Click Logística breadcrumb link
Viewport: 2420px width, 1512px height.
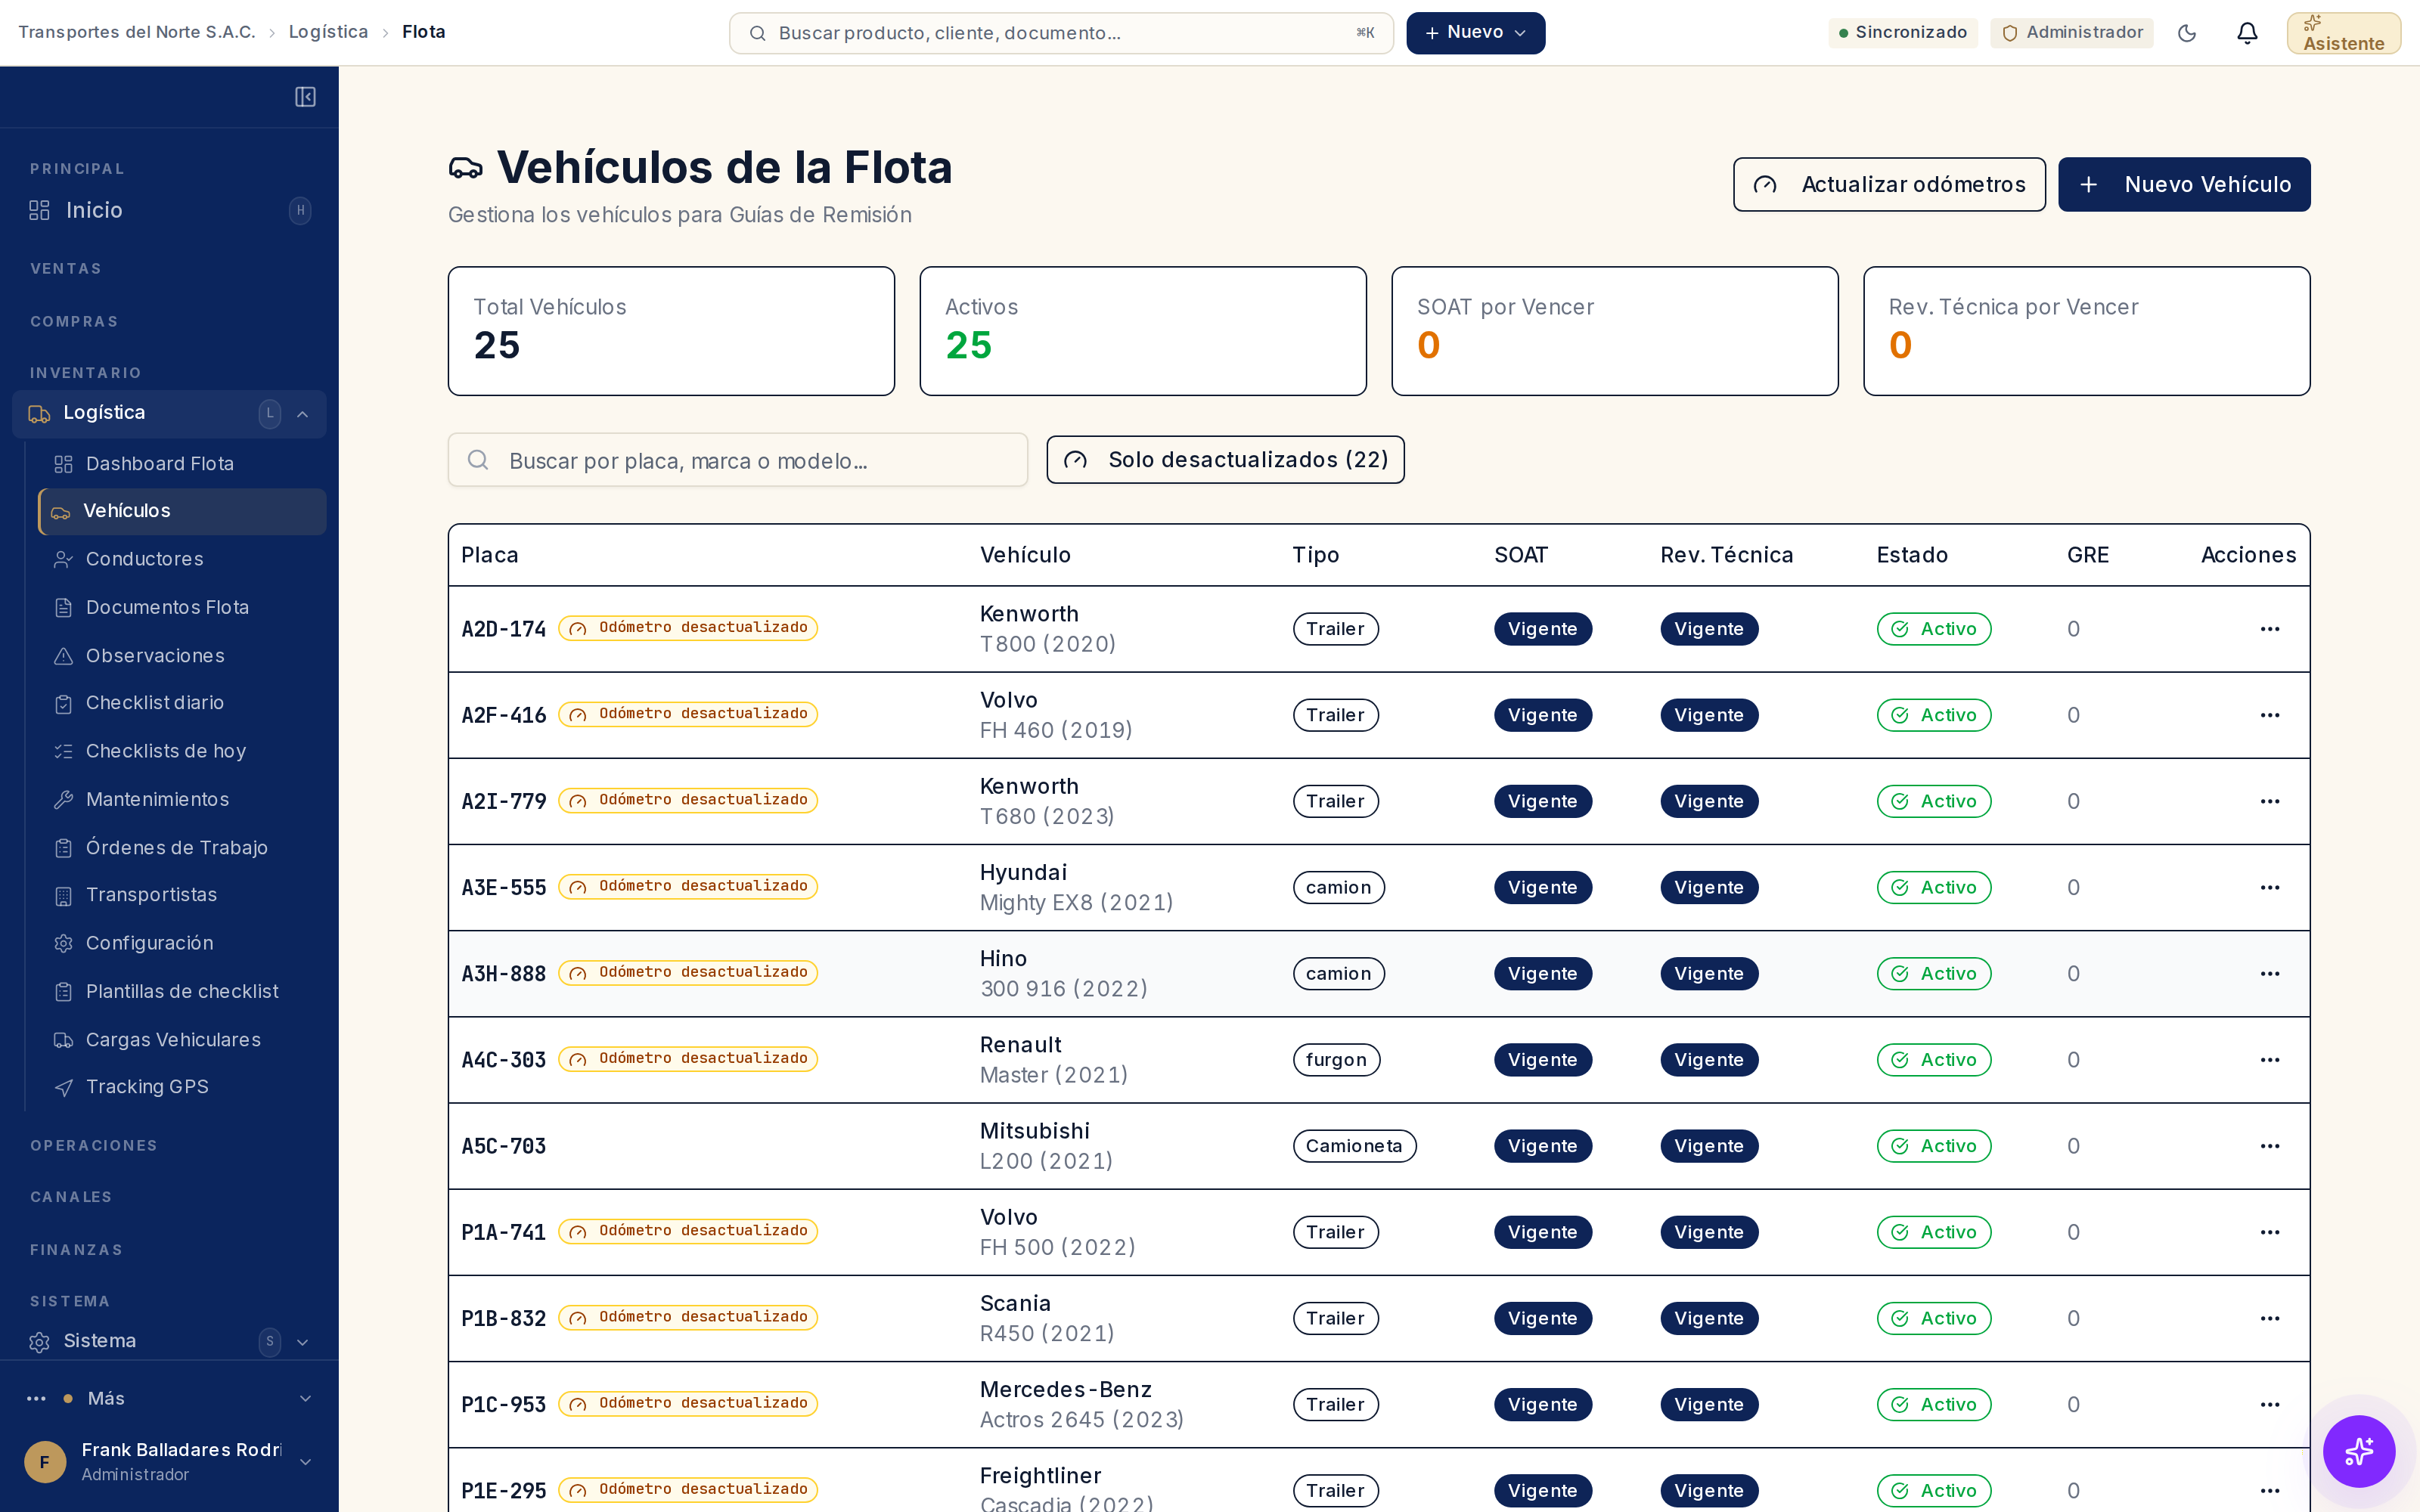click(328, 32)
